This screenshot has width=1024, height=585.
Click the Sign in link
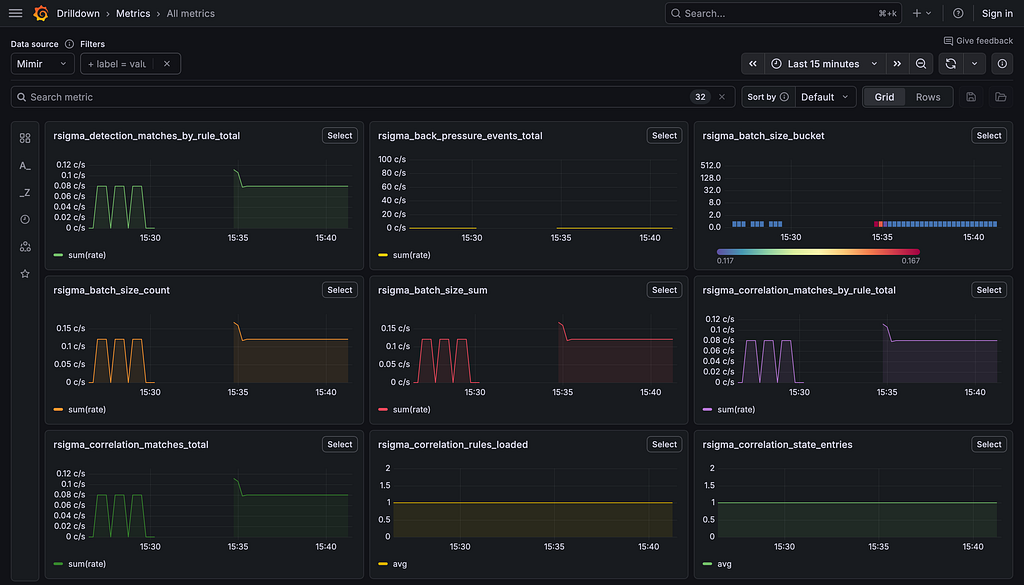coord(997,13)
